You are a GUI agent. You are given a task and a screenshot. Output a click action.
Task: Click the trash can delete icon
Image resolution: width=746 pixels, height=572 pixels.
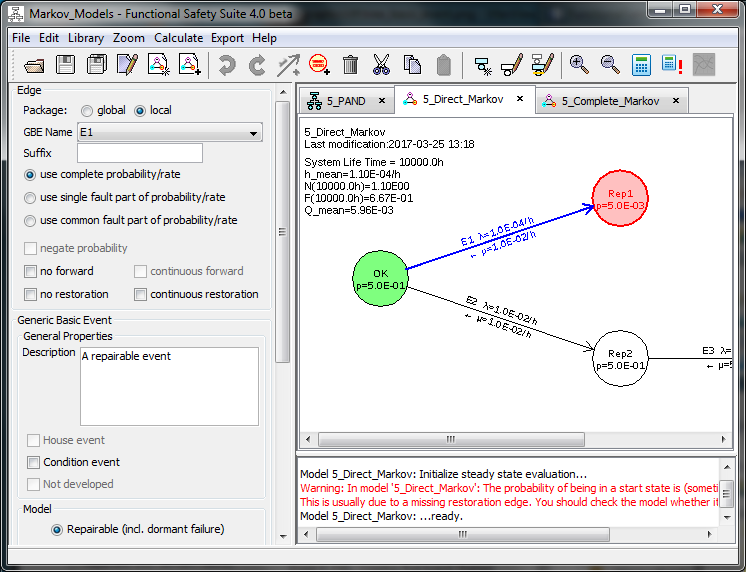350,65
